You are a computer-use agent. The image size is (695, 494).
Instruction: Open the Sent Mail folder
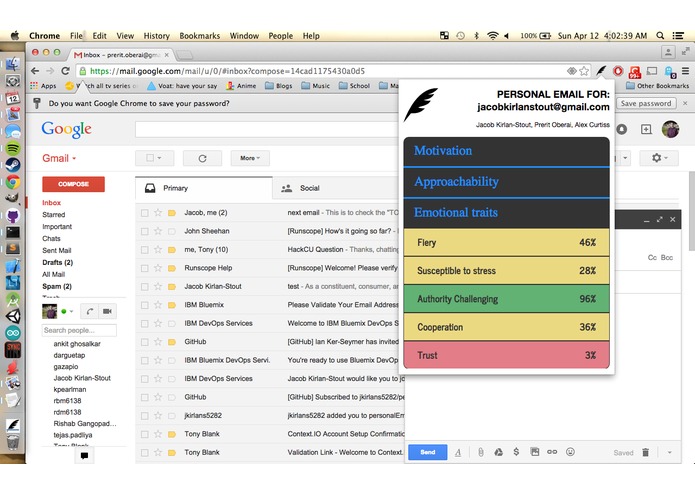(57, 250)
